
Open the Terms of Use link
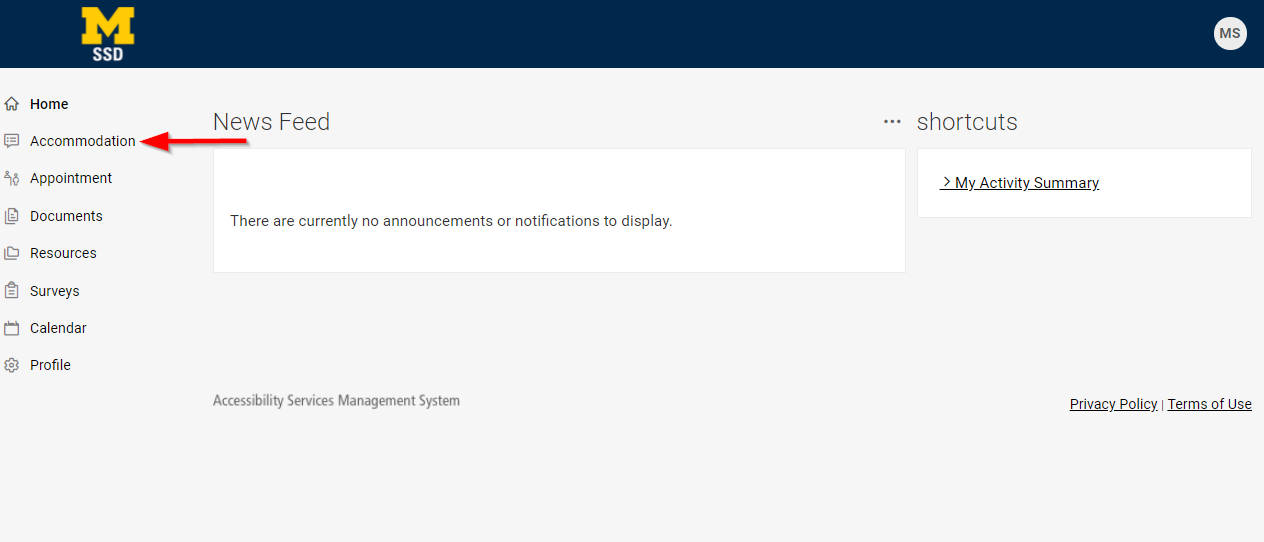tap(1209, 404)
